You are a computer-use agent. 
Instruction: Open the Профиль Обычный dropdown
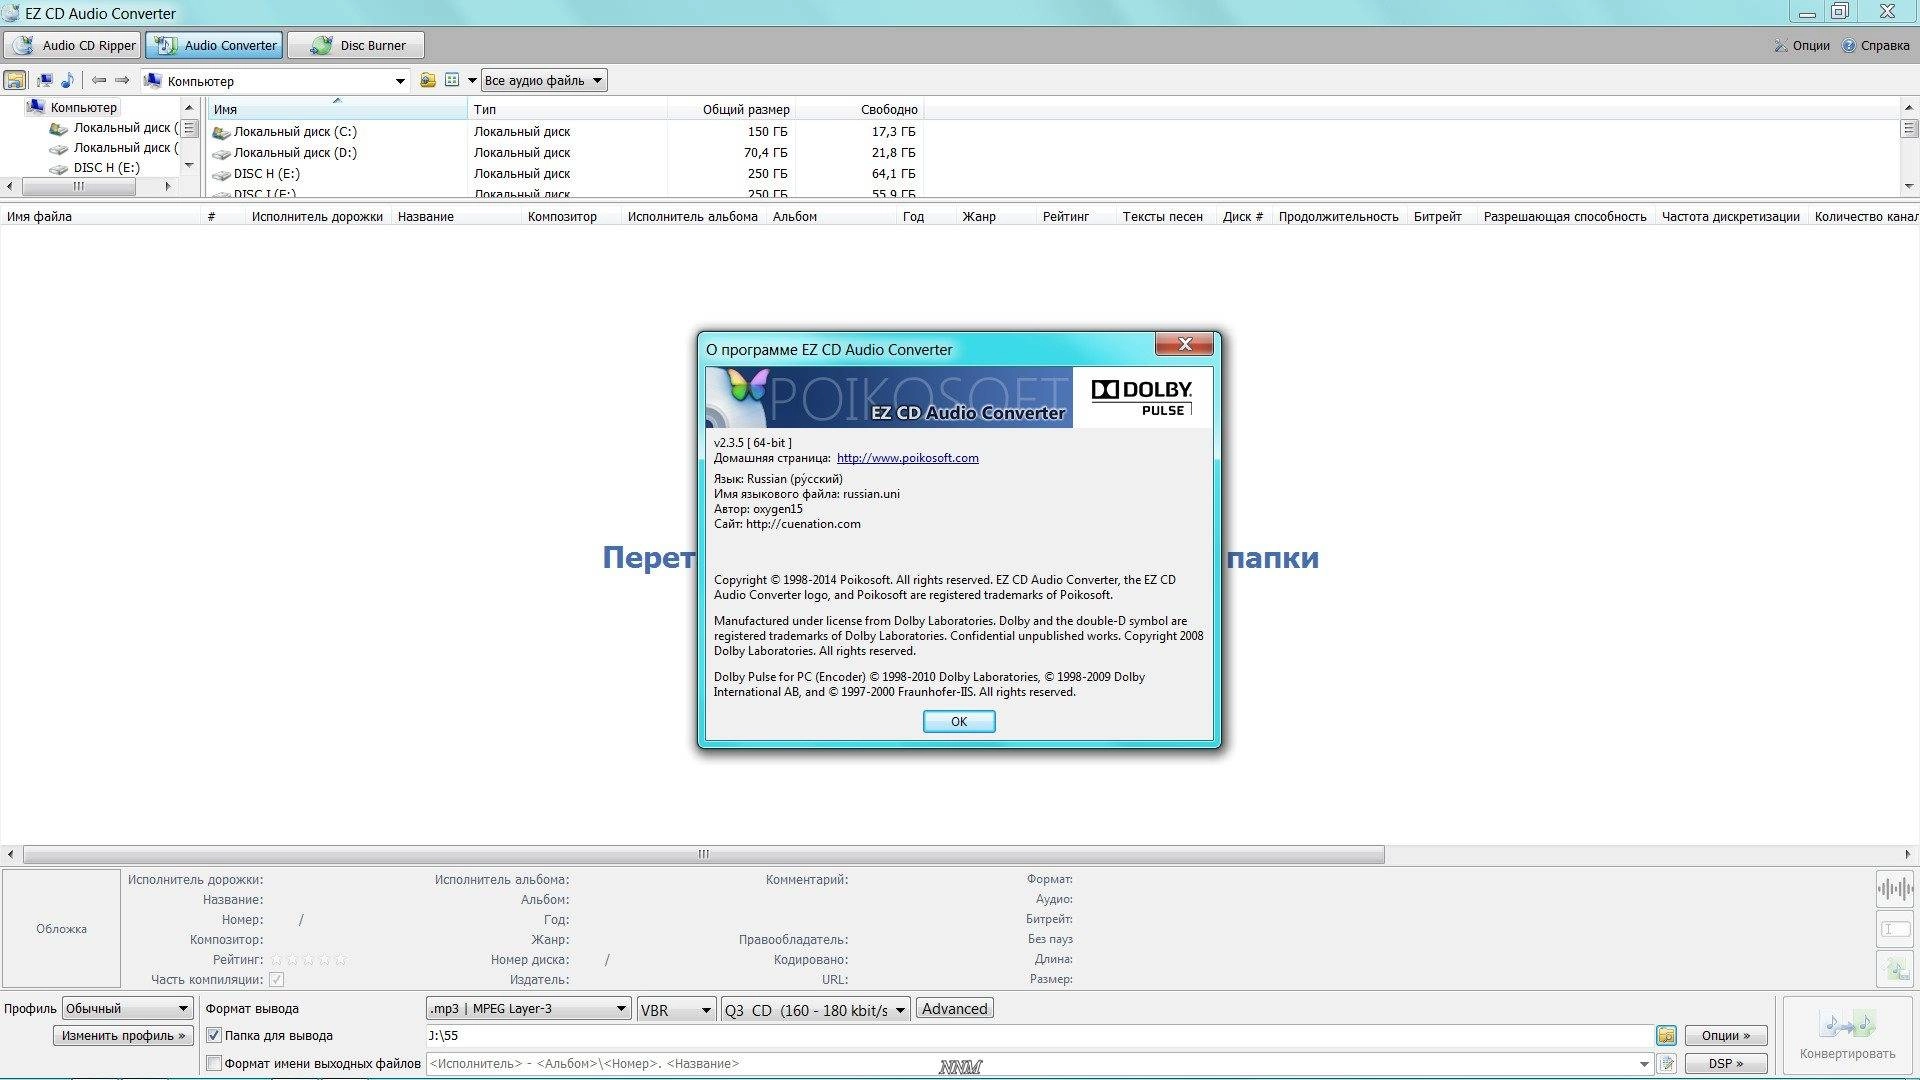click(x=127, y=1008)
